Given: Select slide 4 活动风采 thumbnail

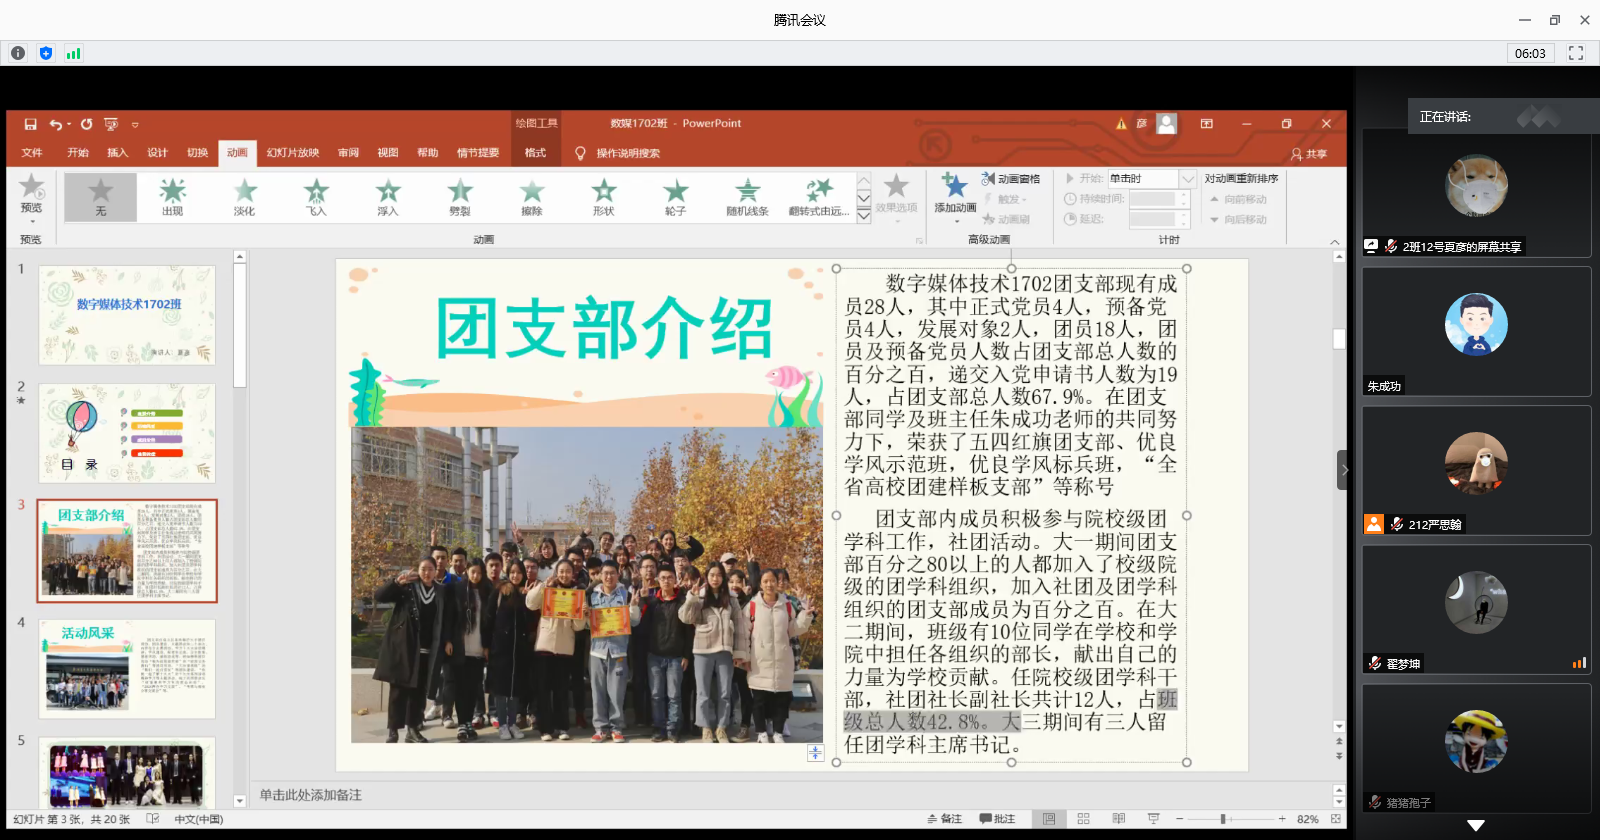Looking at the screenshot, I should tap(127, 668).
